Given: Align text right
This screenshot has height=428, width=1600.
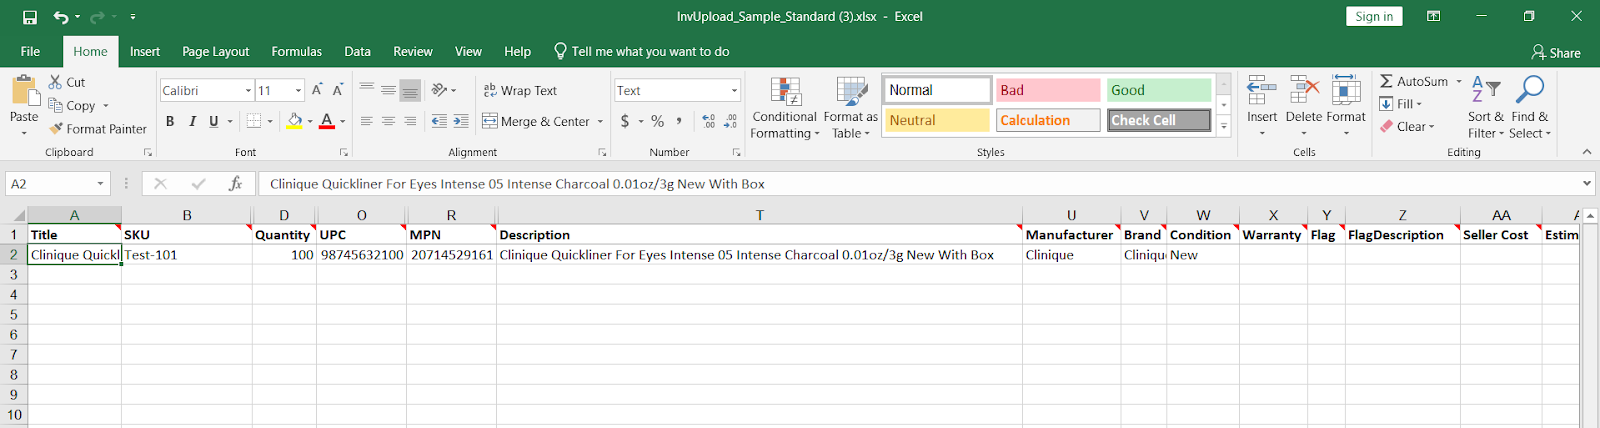Looking at the screenshot, I should pos(410,121).
